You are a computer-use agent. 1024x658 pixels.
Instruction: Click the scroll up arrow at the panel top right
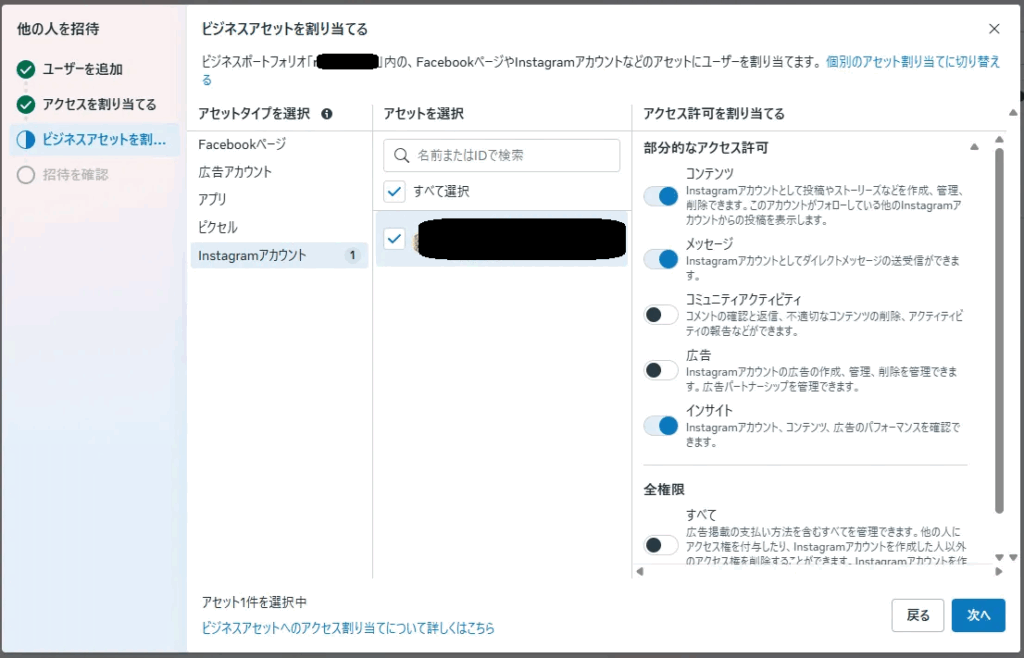pos(1012,113)
